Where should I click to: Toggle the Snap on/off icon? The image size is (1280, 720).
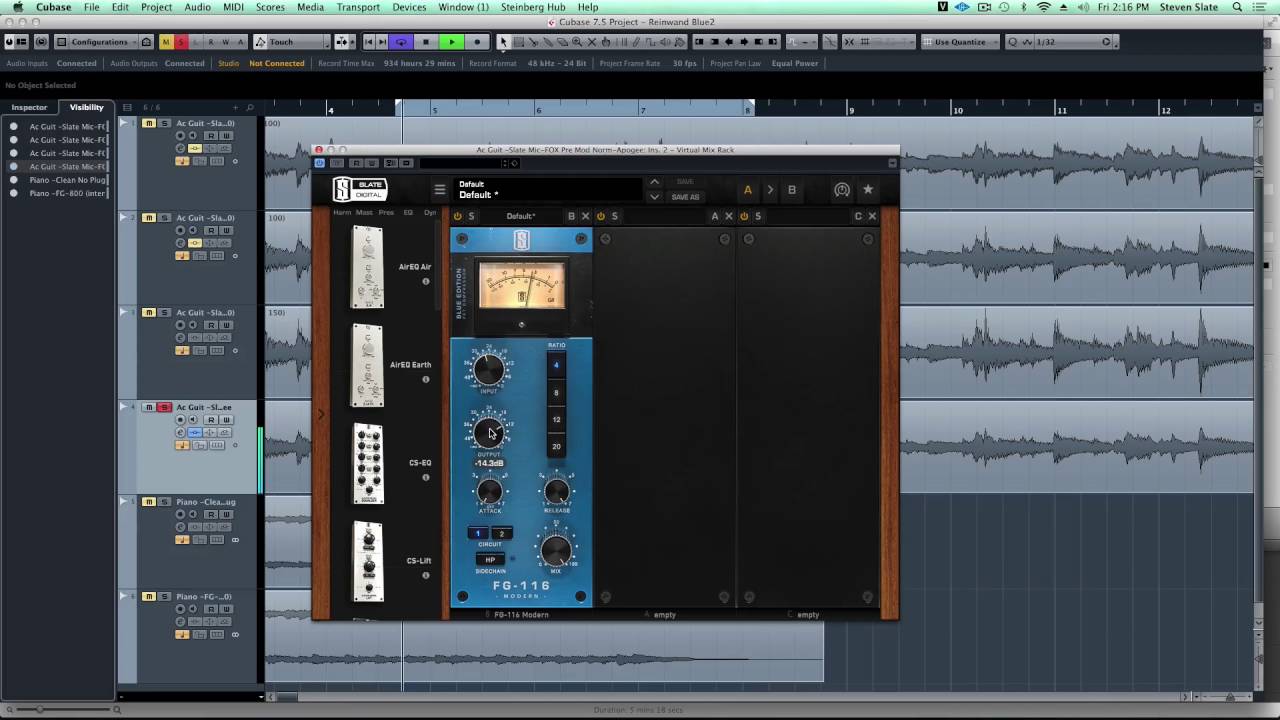click(850, 42)
